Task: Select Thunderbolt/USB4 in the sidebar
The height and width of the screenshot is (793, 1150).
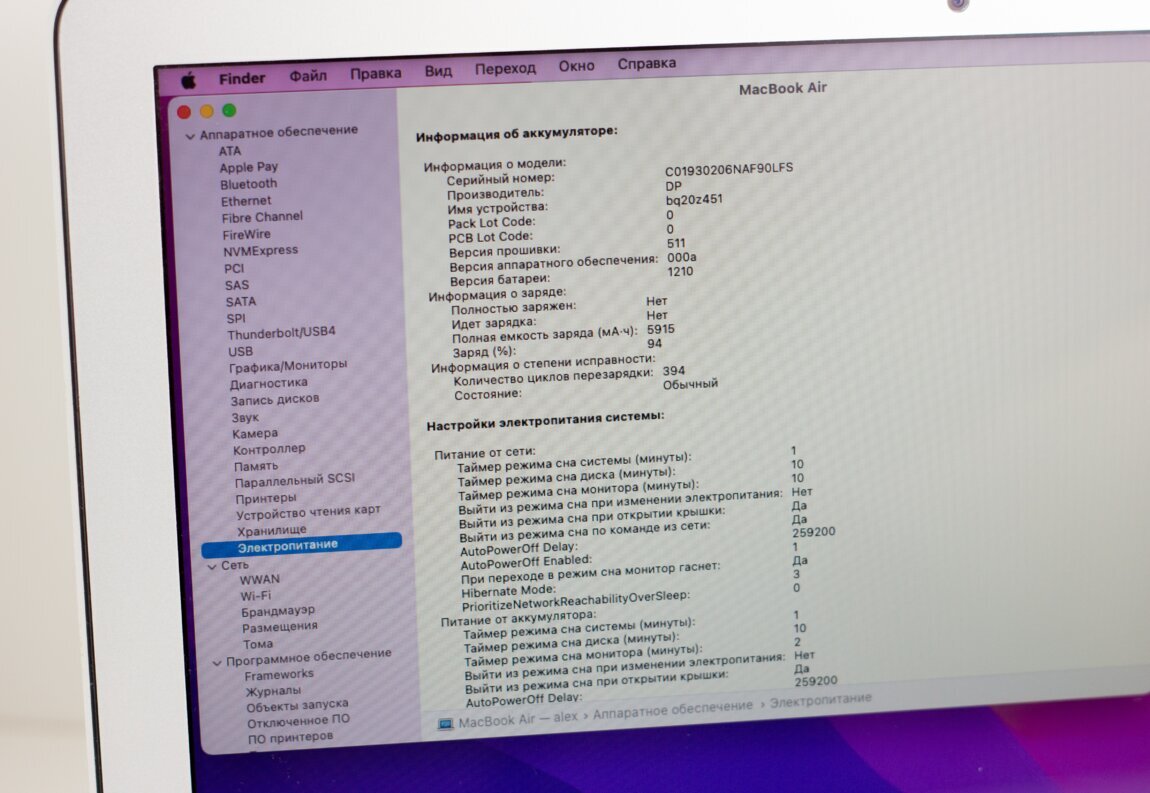Action: [281, 334]
